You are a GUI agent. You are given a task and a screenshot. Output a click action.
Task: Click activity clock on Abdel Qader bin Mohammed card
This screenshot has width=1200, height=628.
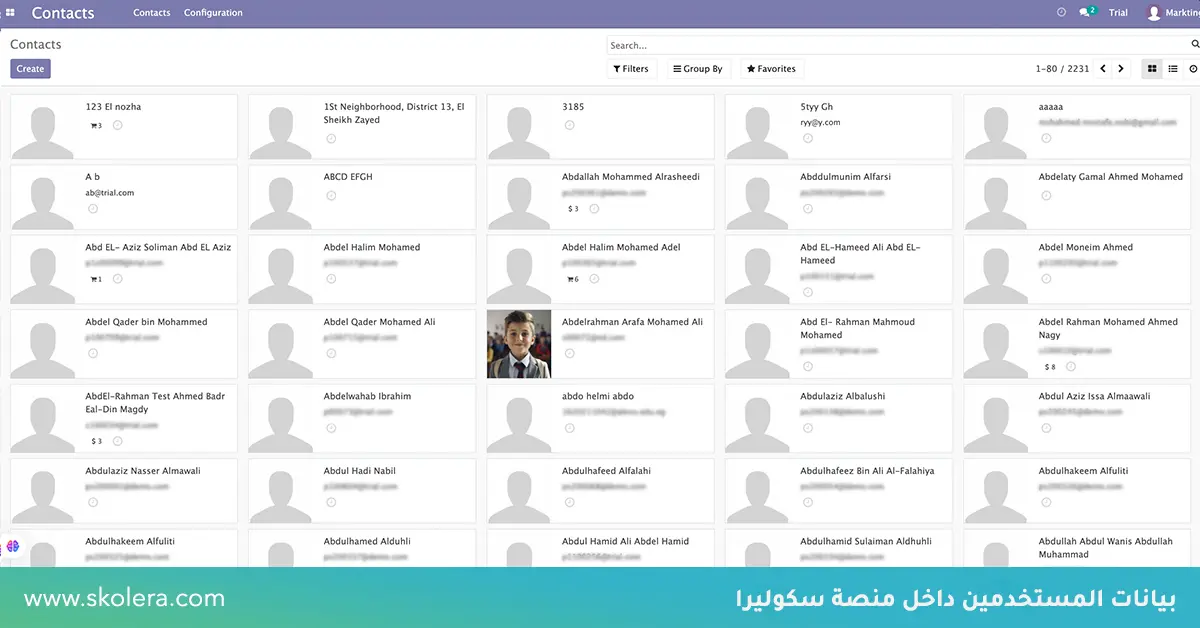[x=92, y=353]
